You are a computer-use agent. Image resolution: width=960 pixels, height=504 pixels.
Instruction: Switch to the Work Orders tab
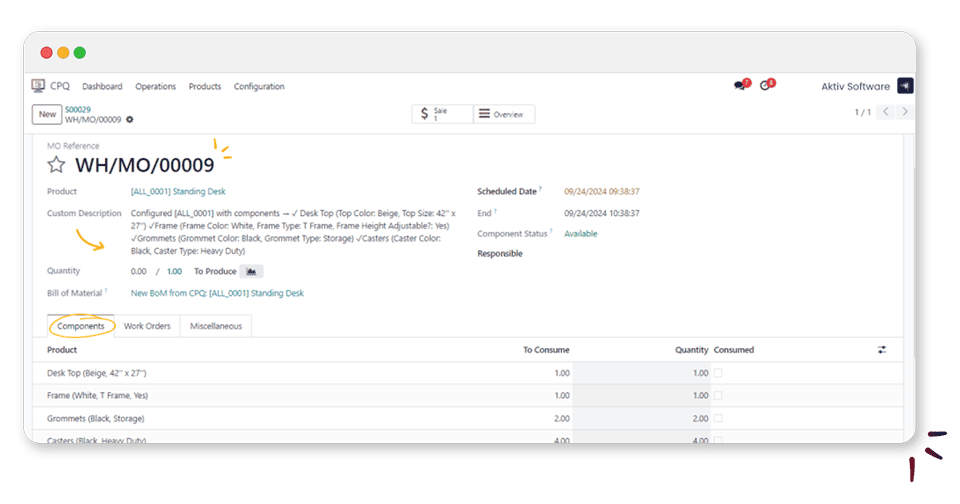(x=147, y=326)
